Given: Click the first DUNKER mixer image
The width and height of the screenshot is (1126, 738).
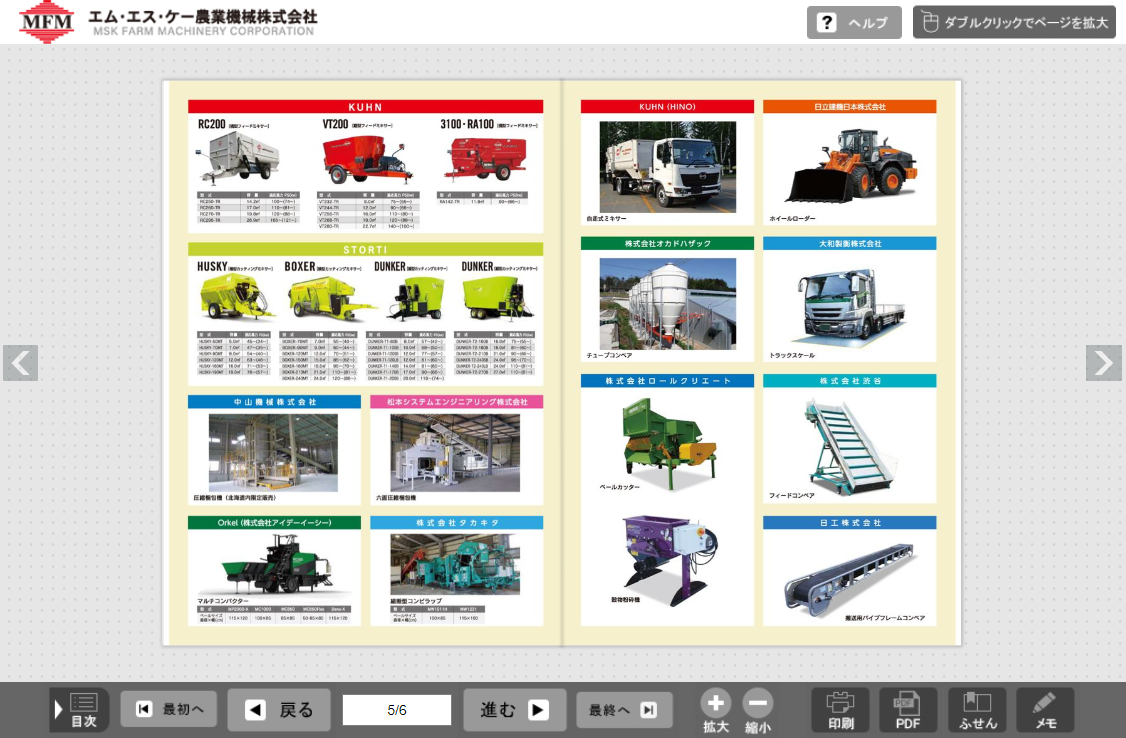Looking at the screenshot, I should point(415,299).
